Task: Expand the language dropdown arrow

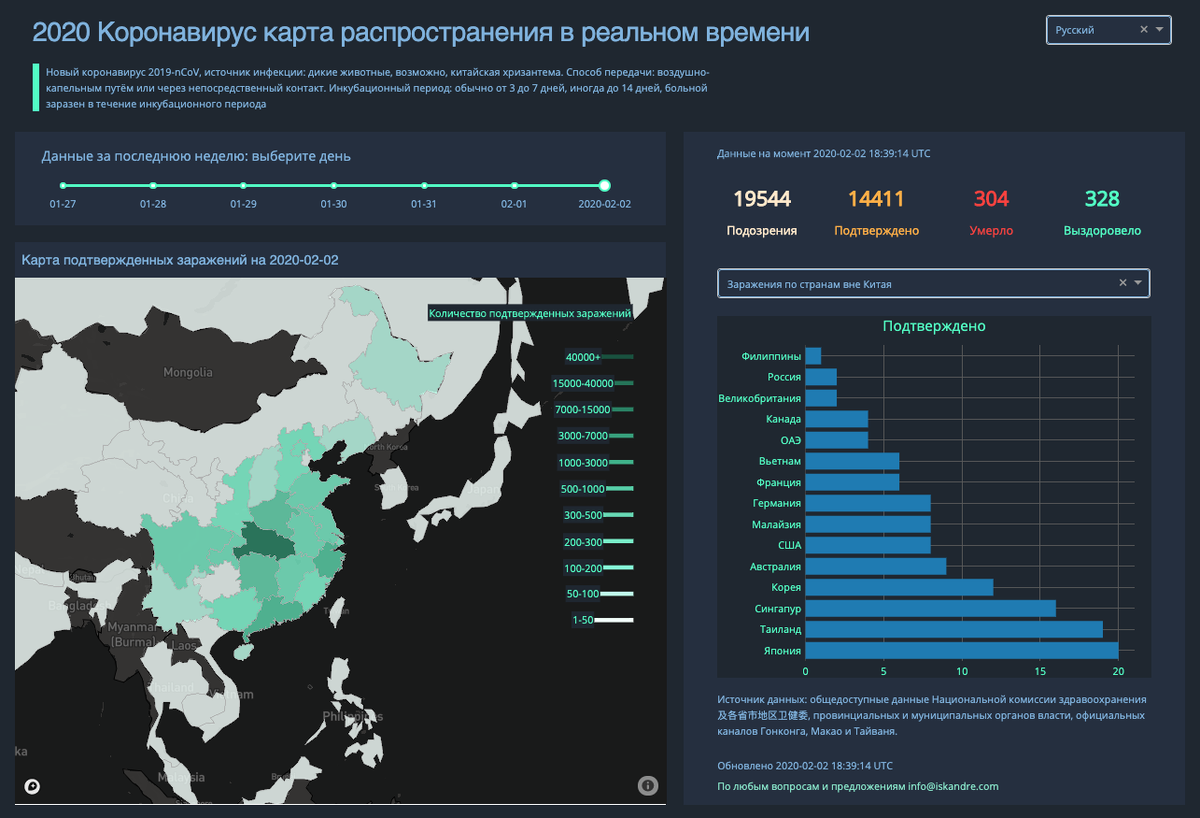Action: [1160, 30]
